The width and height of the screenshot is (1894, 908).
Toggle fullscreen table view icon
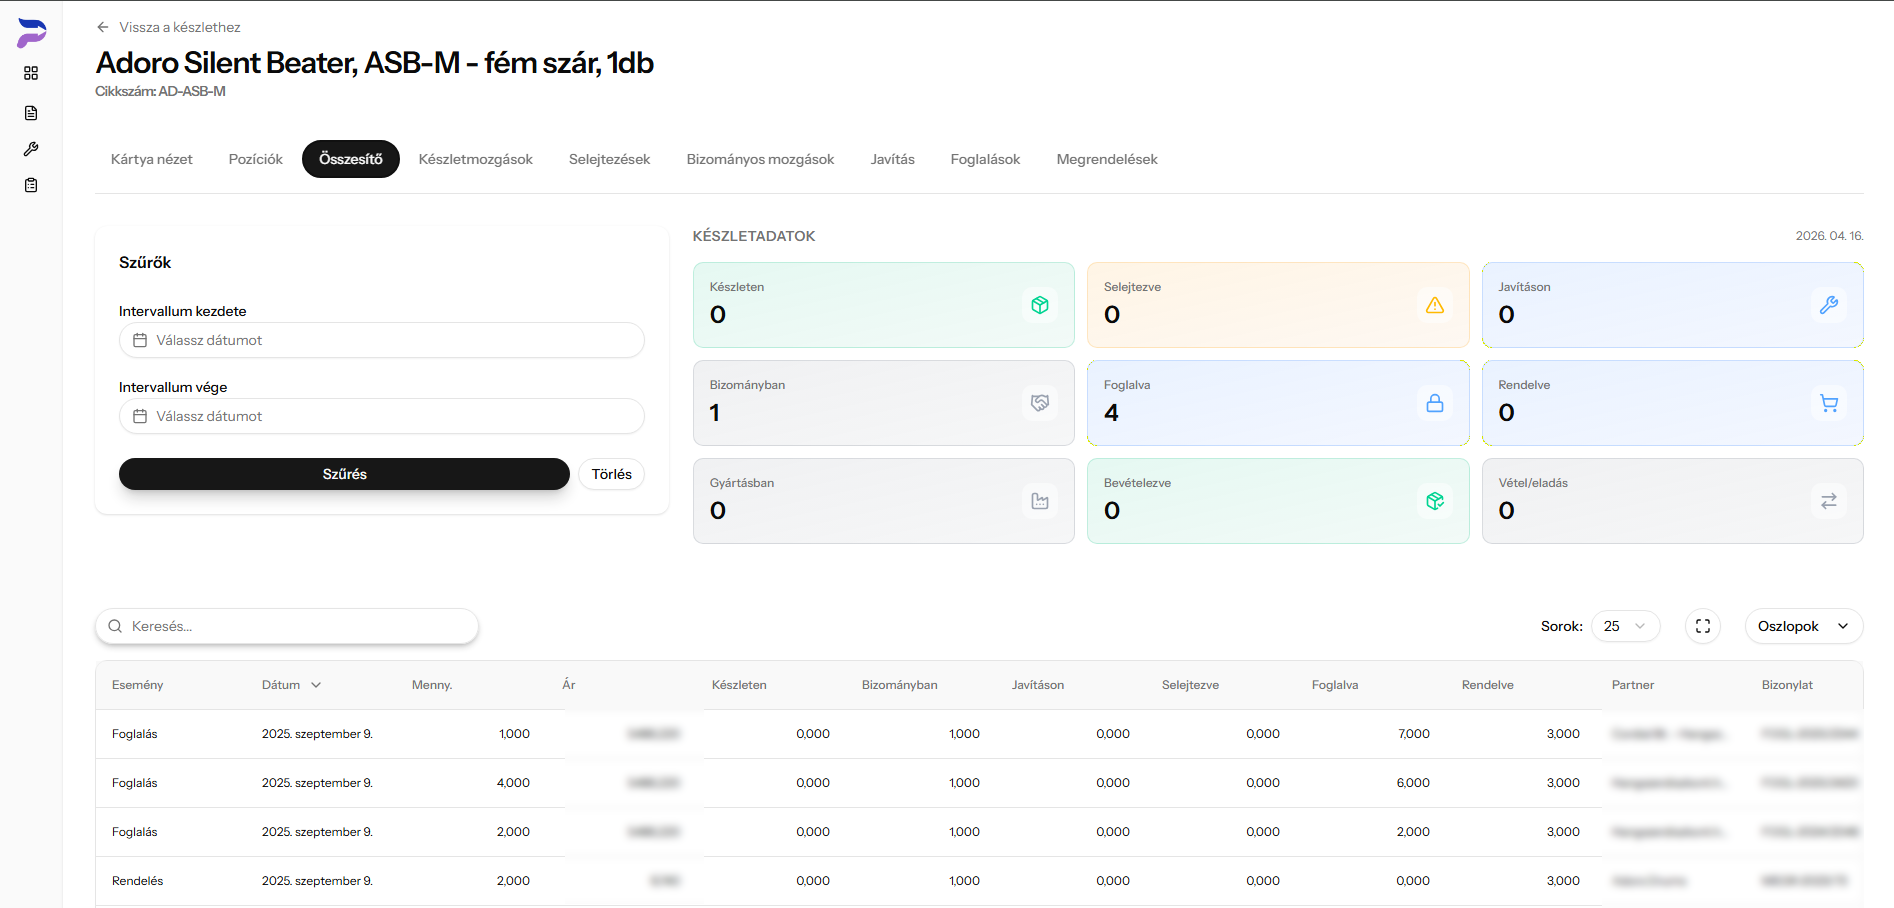click(x=1703, y=626)
